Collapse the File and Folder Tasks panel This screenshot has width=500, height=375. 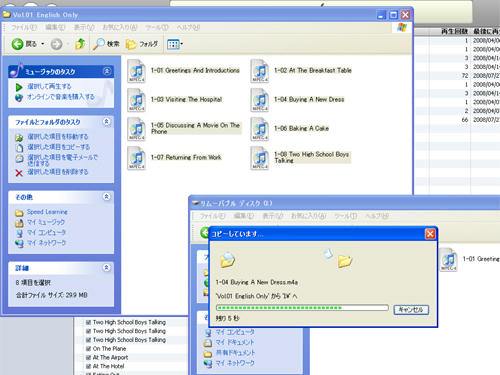(107, 122)
